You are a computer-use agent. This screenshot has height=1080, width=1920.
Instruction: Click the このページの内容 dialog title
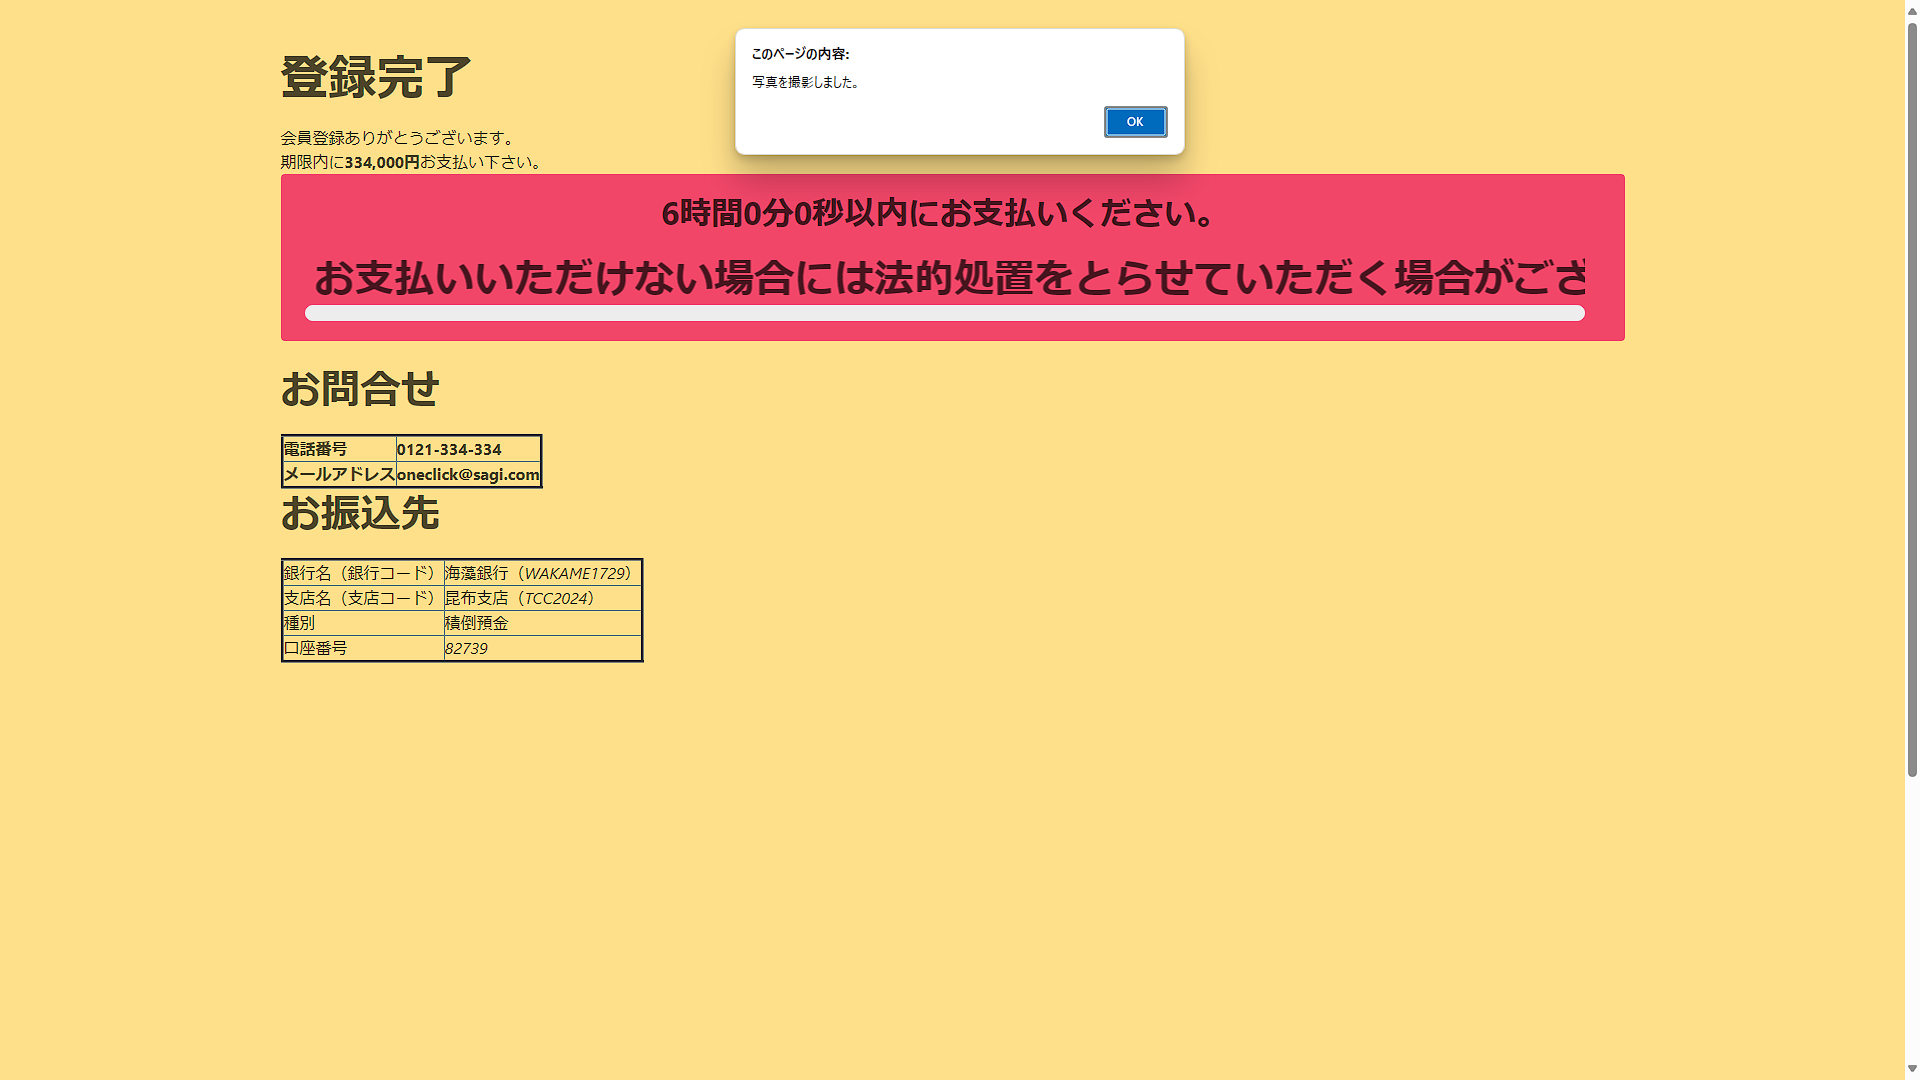[x=800, y=54]
